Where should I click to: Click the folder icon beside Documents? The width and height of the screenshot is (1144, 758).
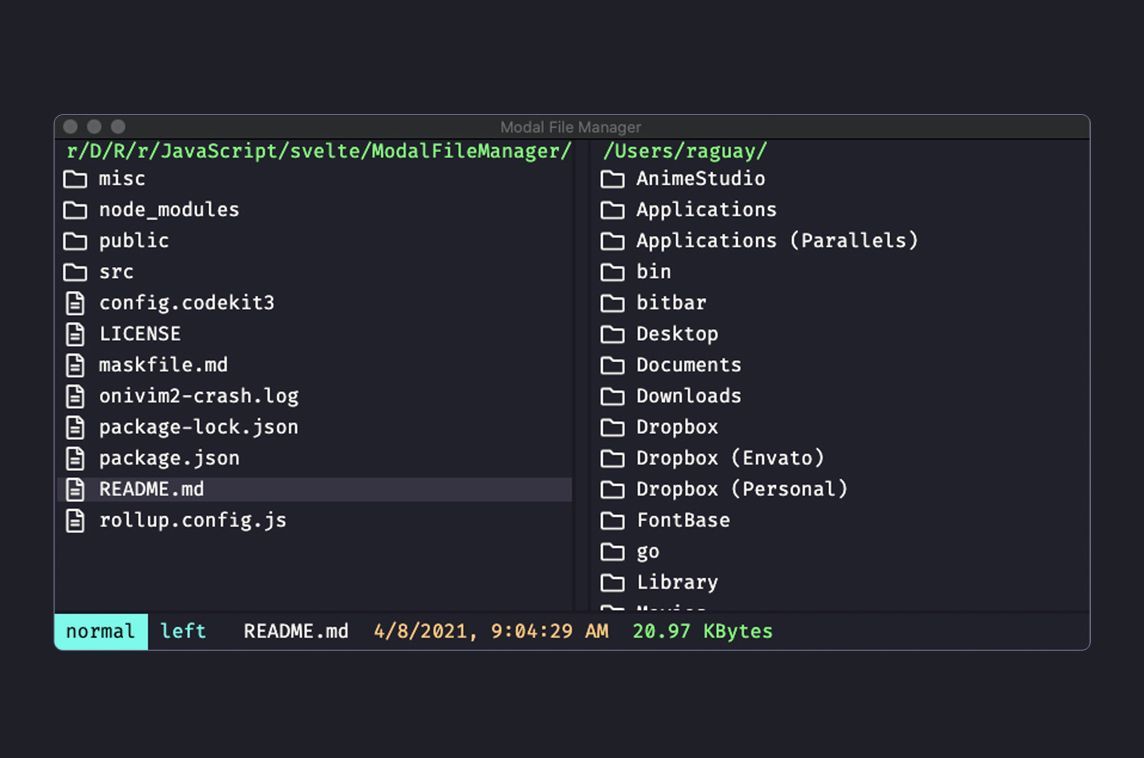pos(612,365)
